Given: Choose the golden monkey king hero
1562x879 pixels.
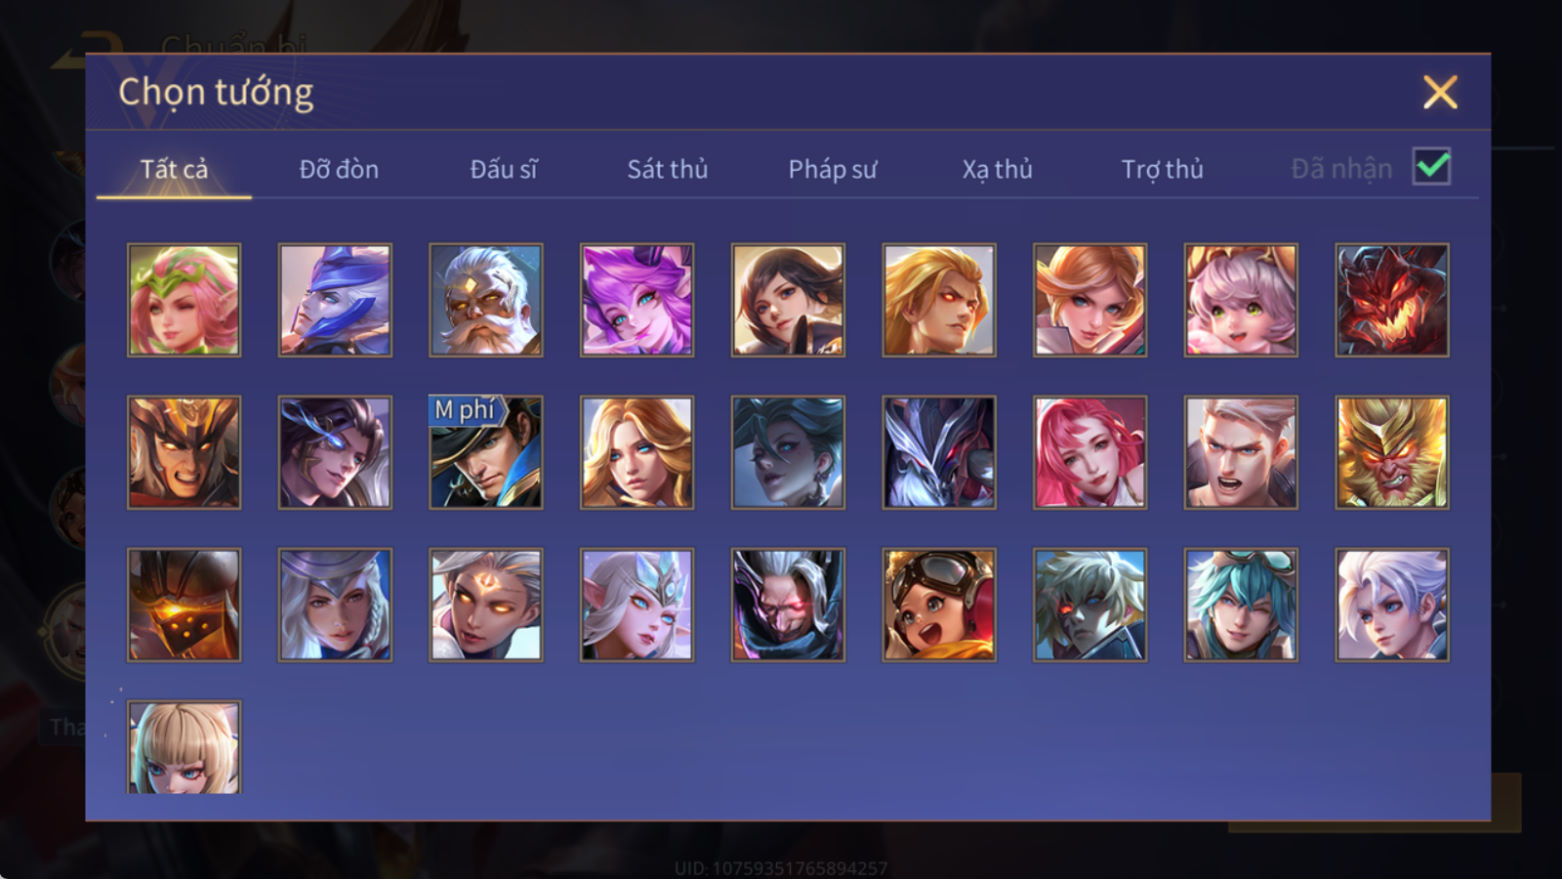Looking at the screenshot, I should [1392, 452].
